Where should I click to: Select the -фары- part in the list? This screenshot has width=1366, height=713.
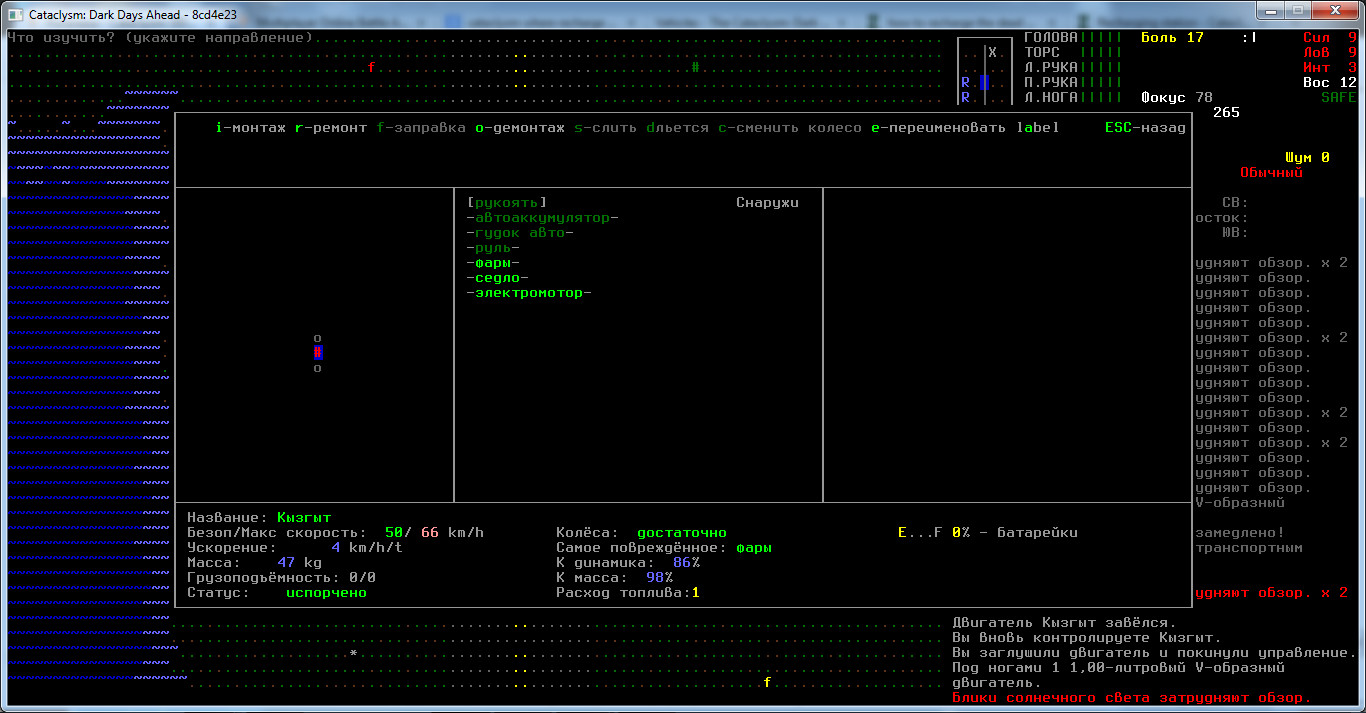[x=493, y=262]
